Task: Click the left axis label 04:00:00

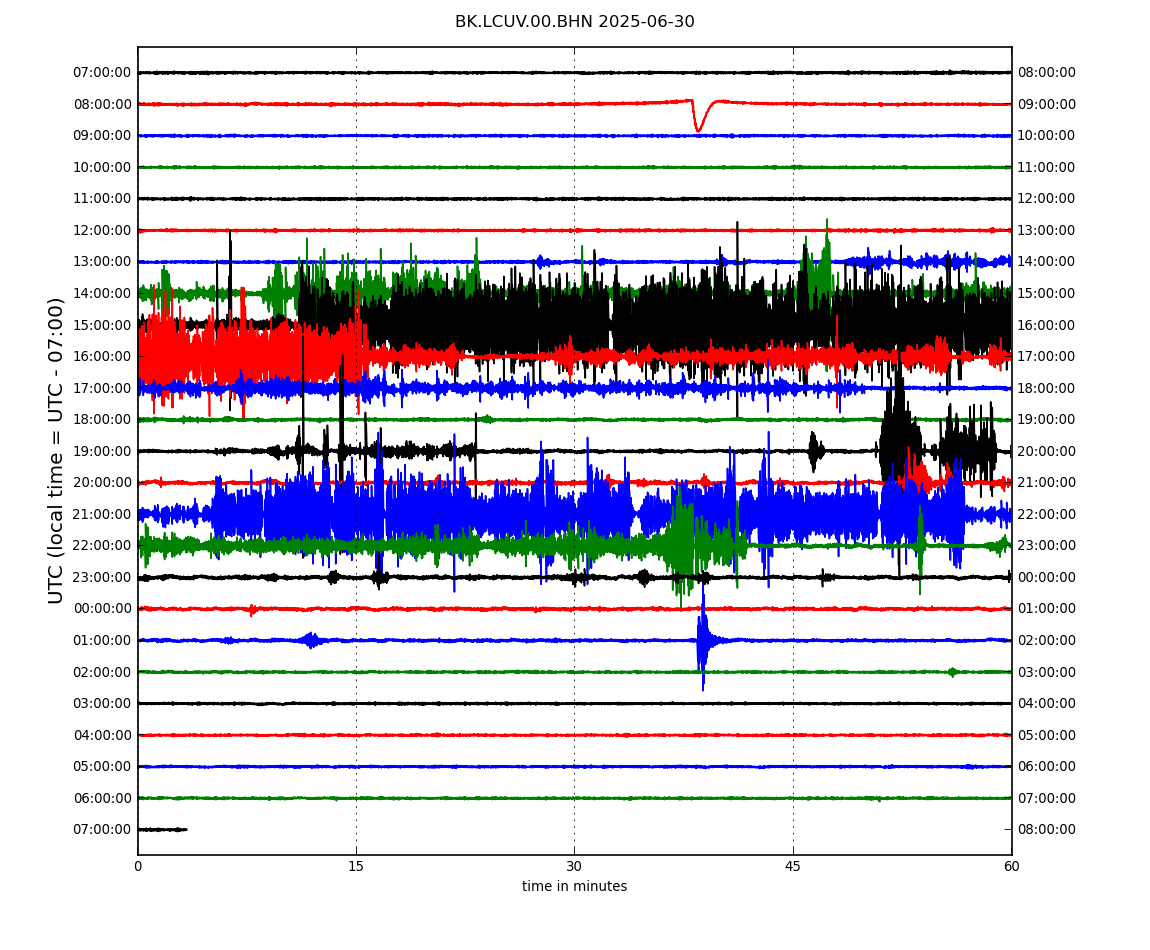Action: pyautogui.click(x=102, y=735)
